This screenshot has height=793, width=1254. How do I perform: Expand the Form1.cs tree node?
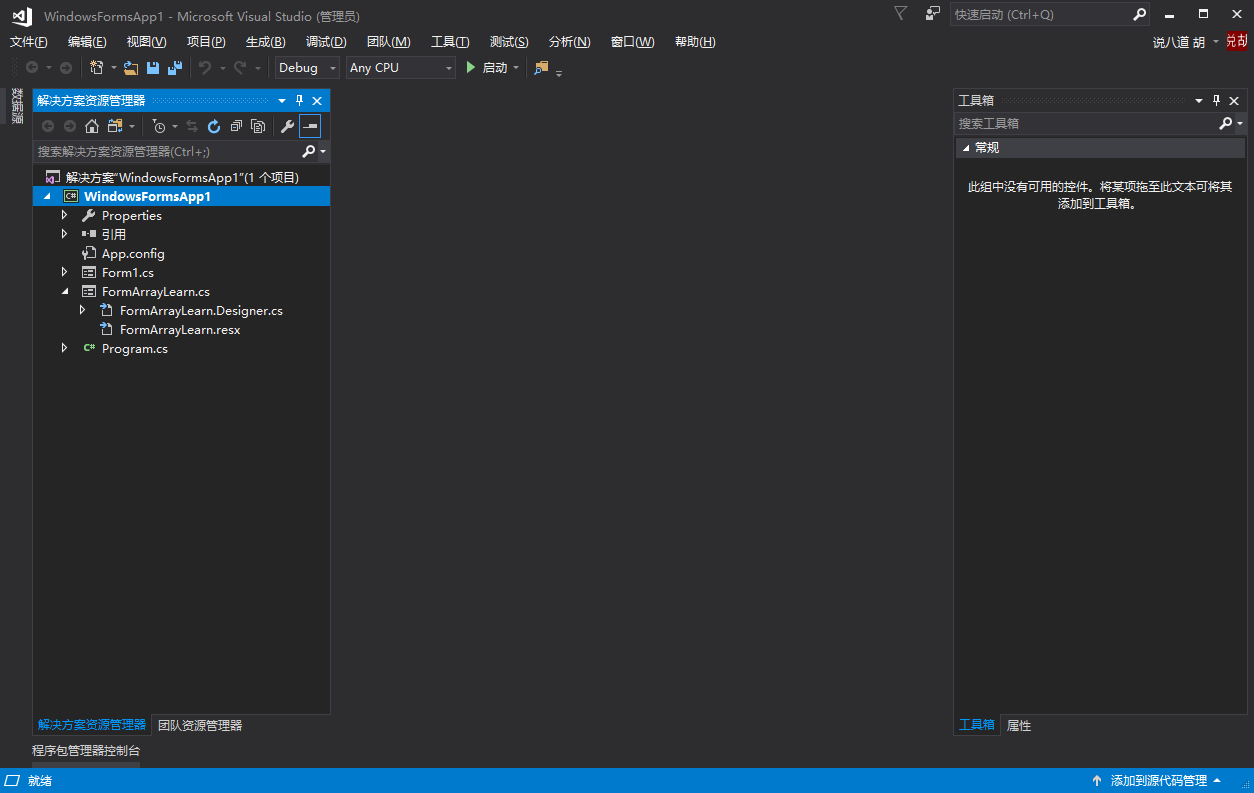pos(65,272)
